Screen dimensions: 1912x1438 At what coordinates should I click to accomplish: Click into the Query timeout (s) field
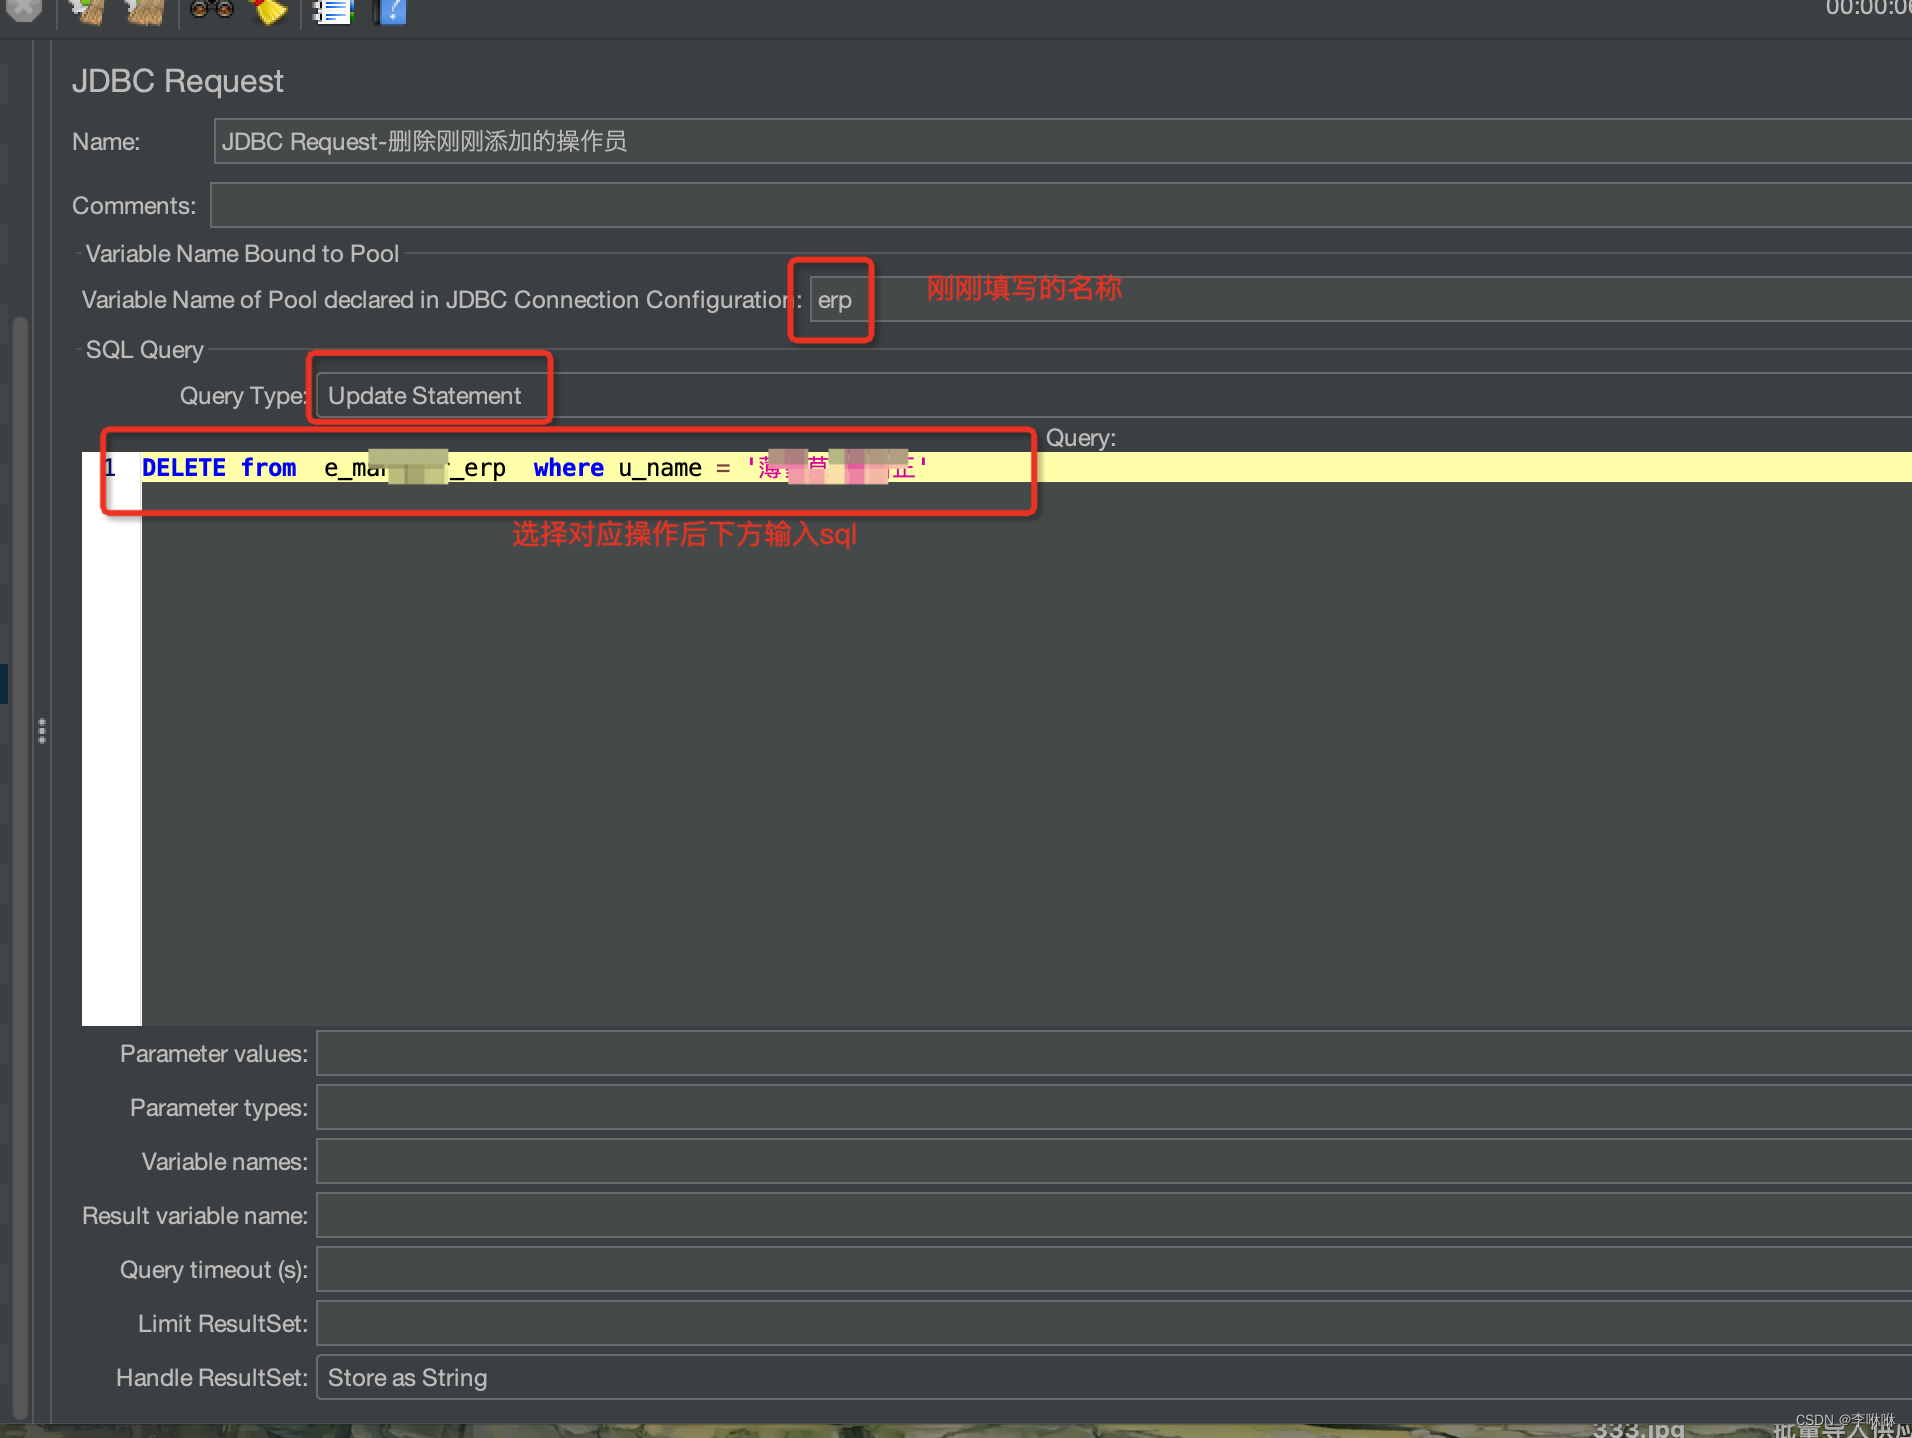[1114, 1269]
